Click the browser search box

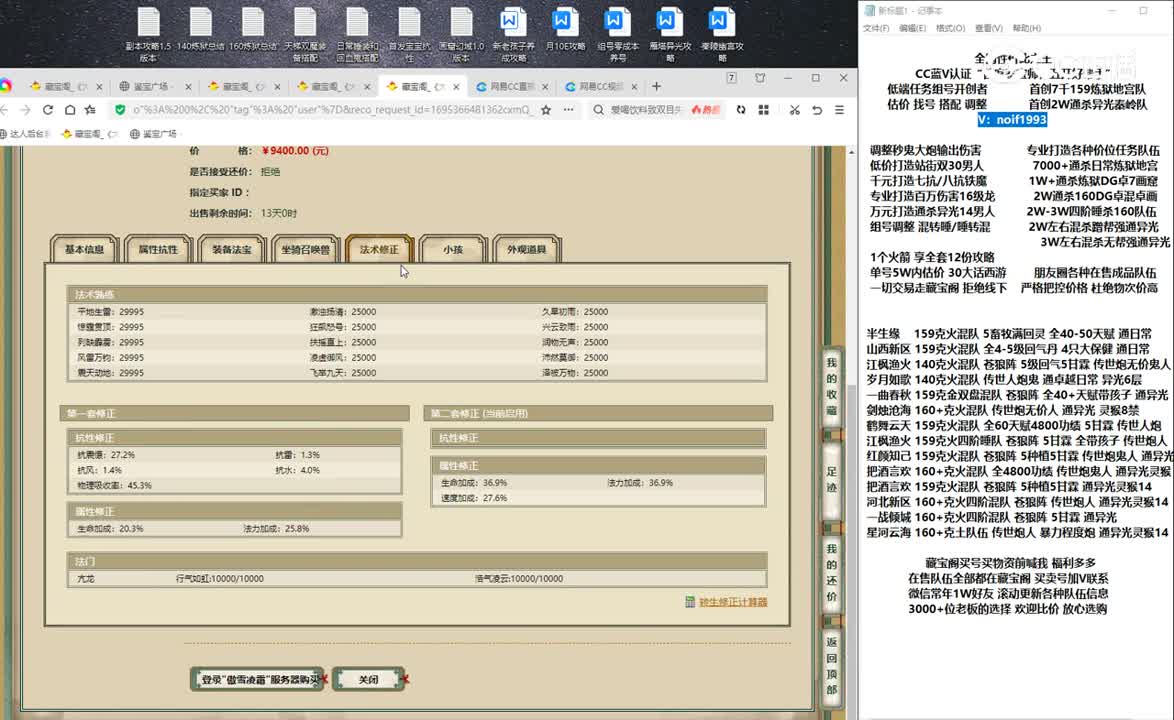coord(645,110)
